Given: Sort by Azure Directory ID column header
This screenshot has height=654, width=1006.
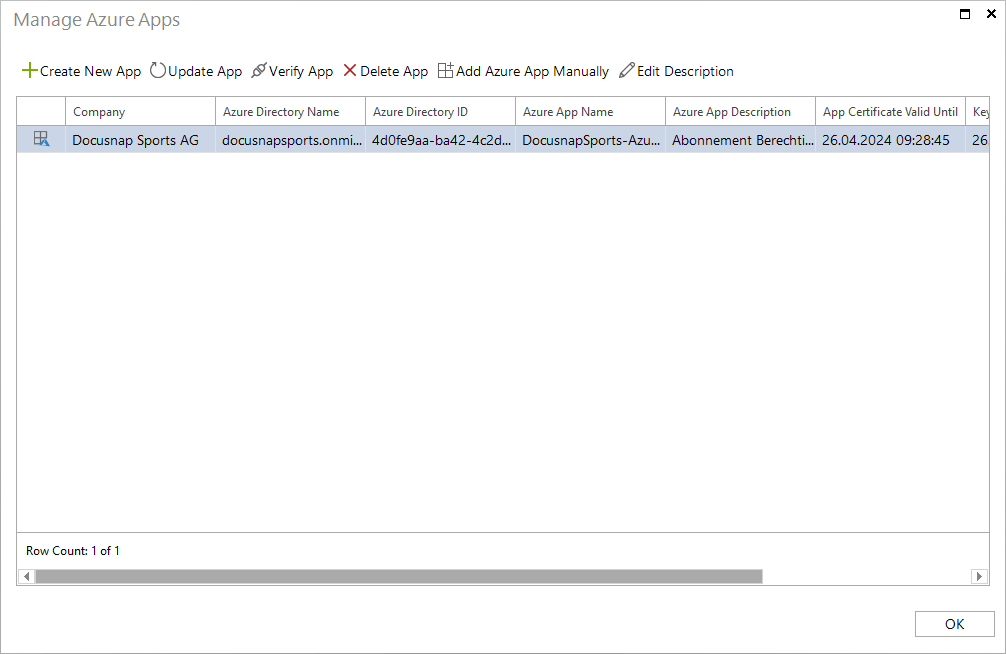Looking at the screenshot, I should [441, 112].
